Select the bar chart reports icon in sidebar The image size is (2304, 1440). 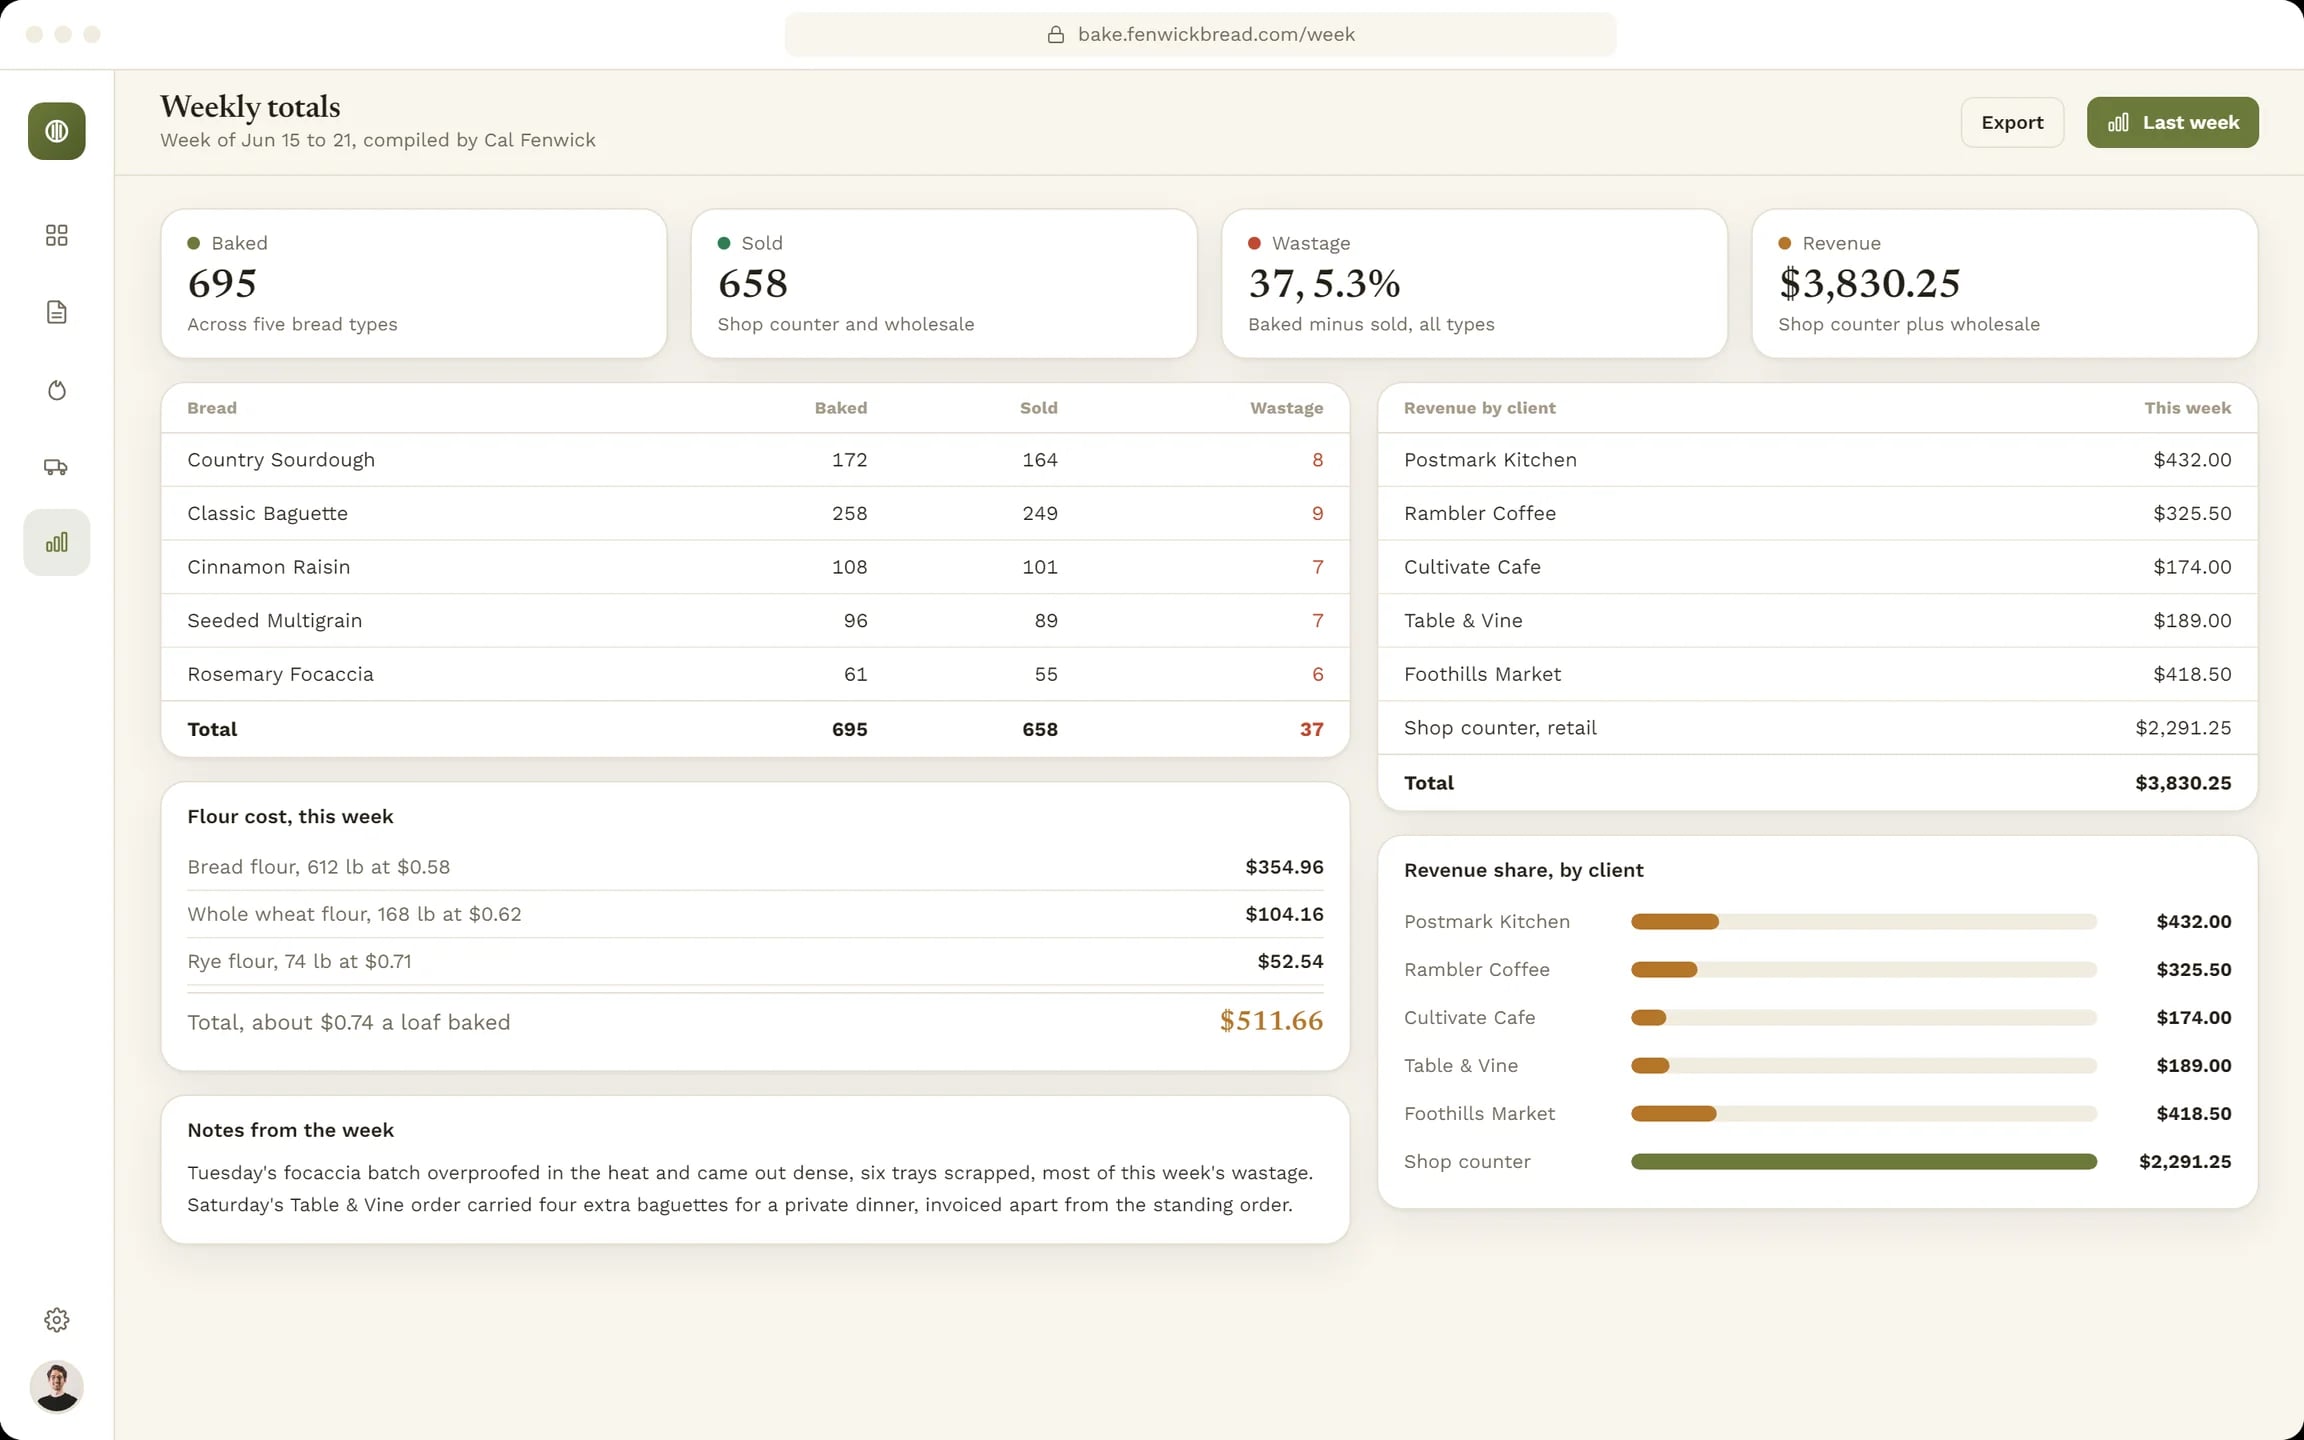pyautogui.click(x=57, y=543)
